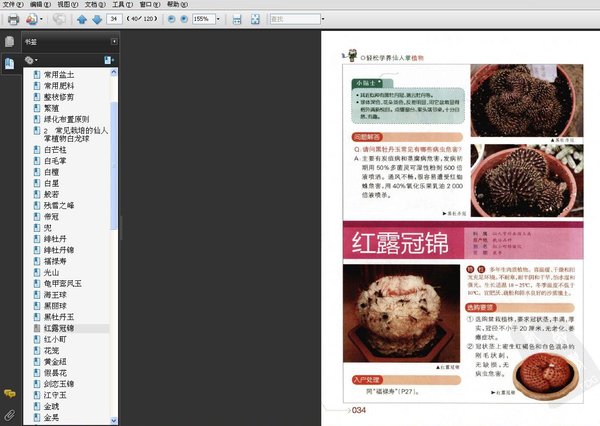Go to next page with blue down arrow
The height and width of the screenshot is (426, 600).
pyautogui.click(x=97, y=19)
